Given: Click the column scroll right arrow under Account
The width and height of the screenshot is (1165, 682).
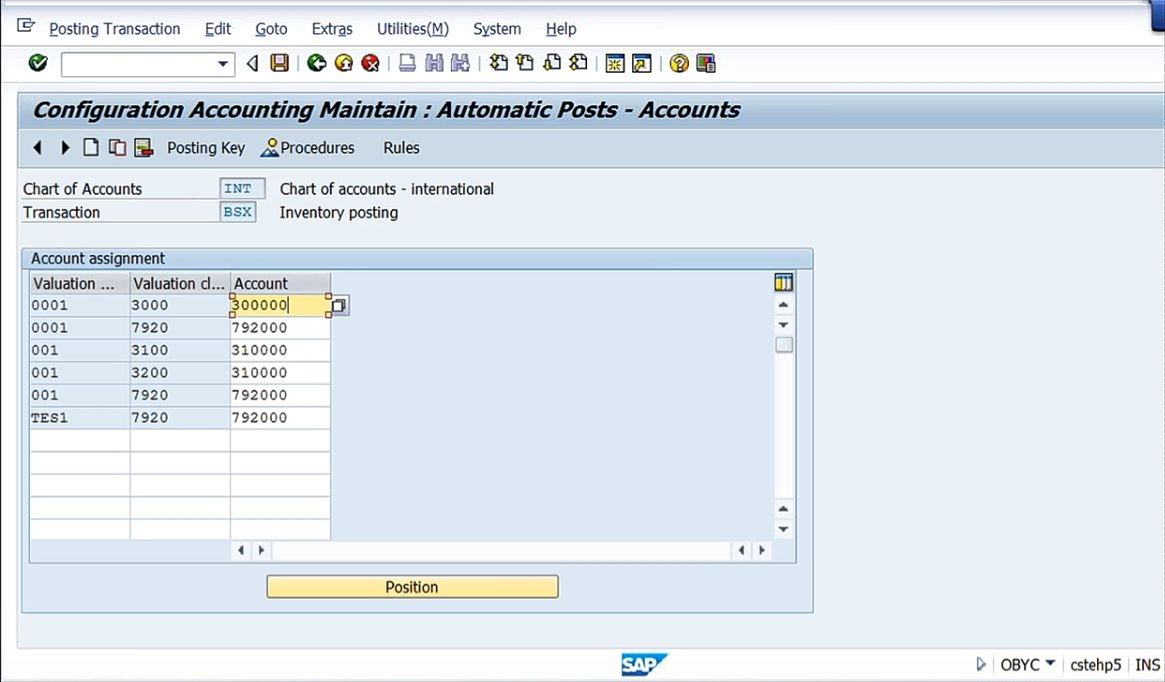Looking at the screenshot, I should click(261, 551).
